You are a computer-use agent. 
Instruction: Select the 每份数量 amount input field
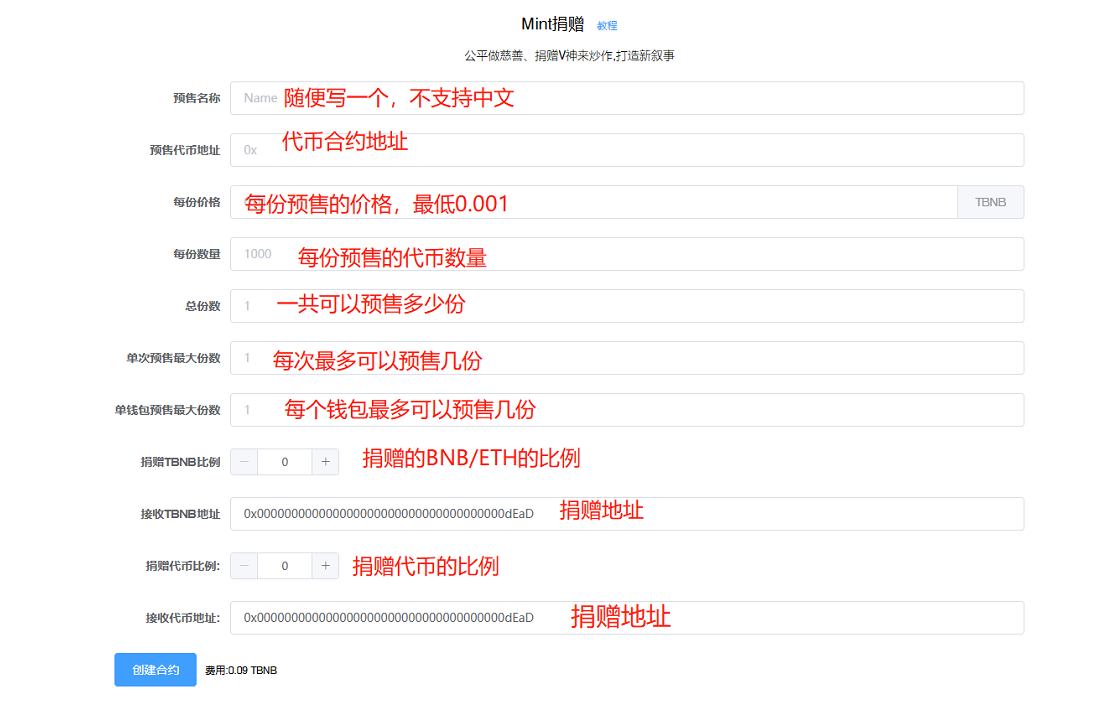pyautogui.click(x=626, y=254)
